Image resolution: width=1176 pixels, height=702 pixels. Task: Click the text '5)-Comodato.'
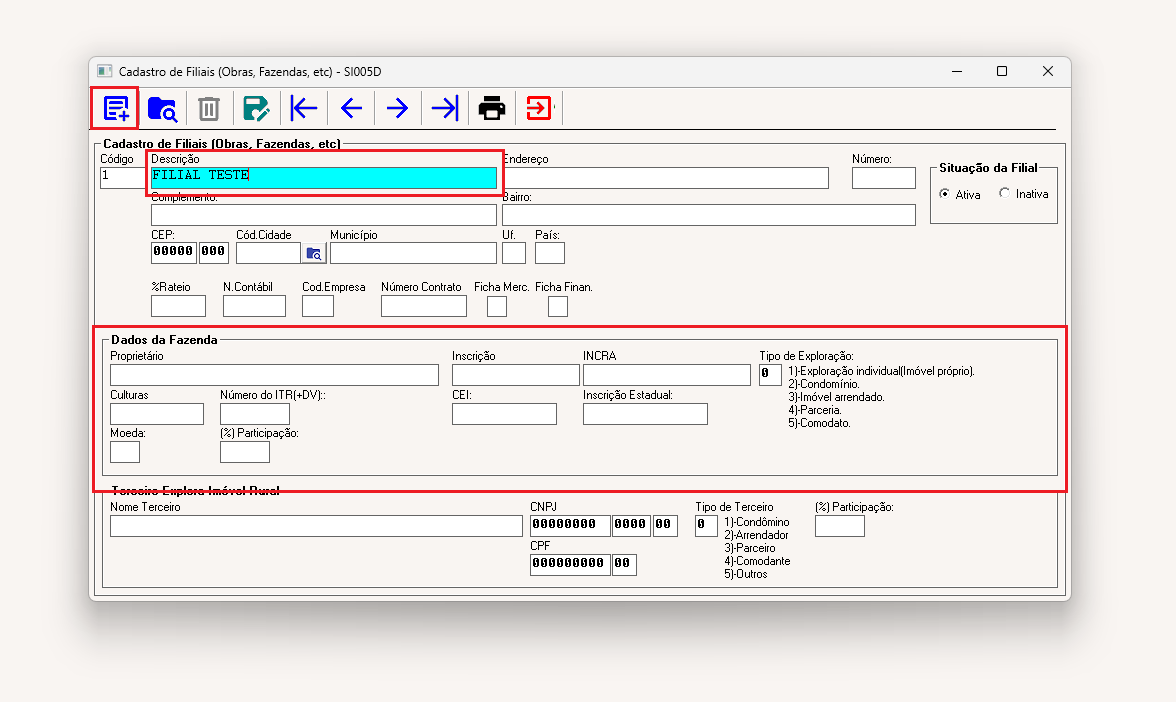pos(819,423)
